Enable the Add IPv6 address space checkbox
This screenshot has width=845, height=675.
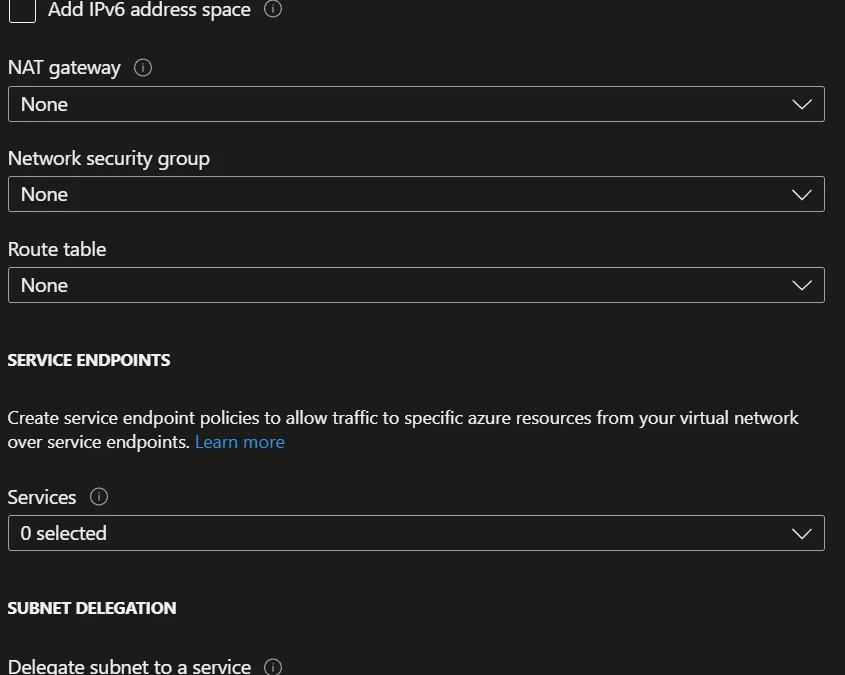point(23,10)
